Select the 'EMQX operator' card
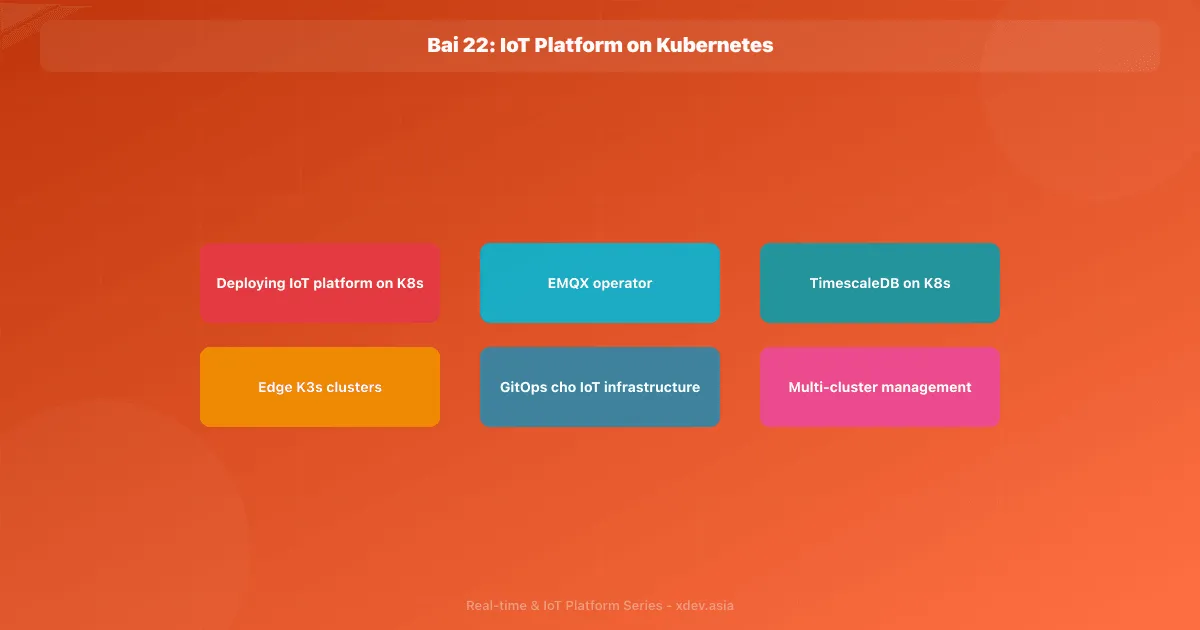This screenshot has height=630, width=1200. (600, 283)
